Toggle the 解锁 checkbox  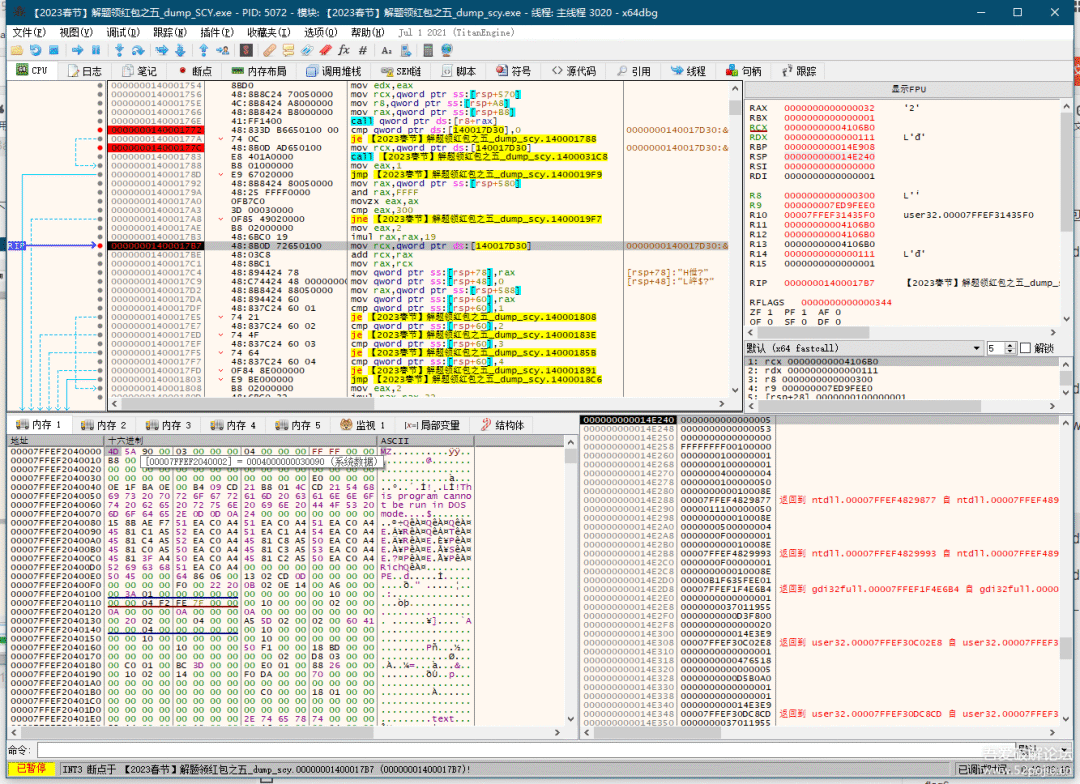[1025, 348]
